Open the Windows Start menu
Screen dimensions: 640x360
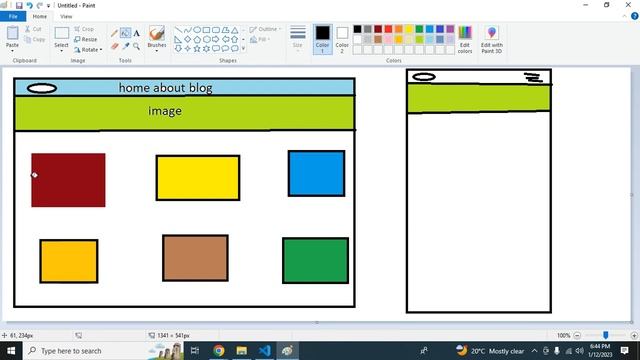tap(11, 351)
